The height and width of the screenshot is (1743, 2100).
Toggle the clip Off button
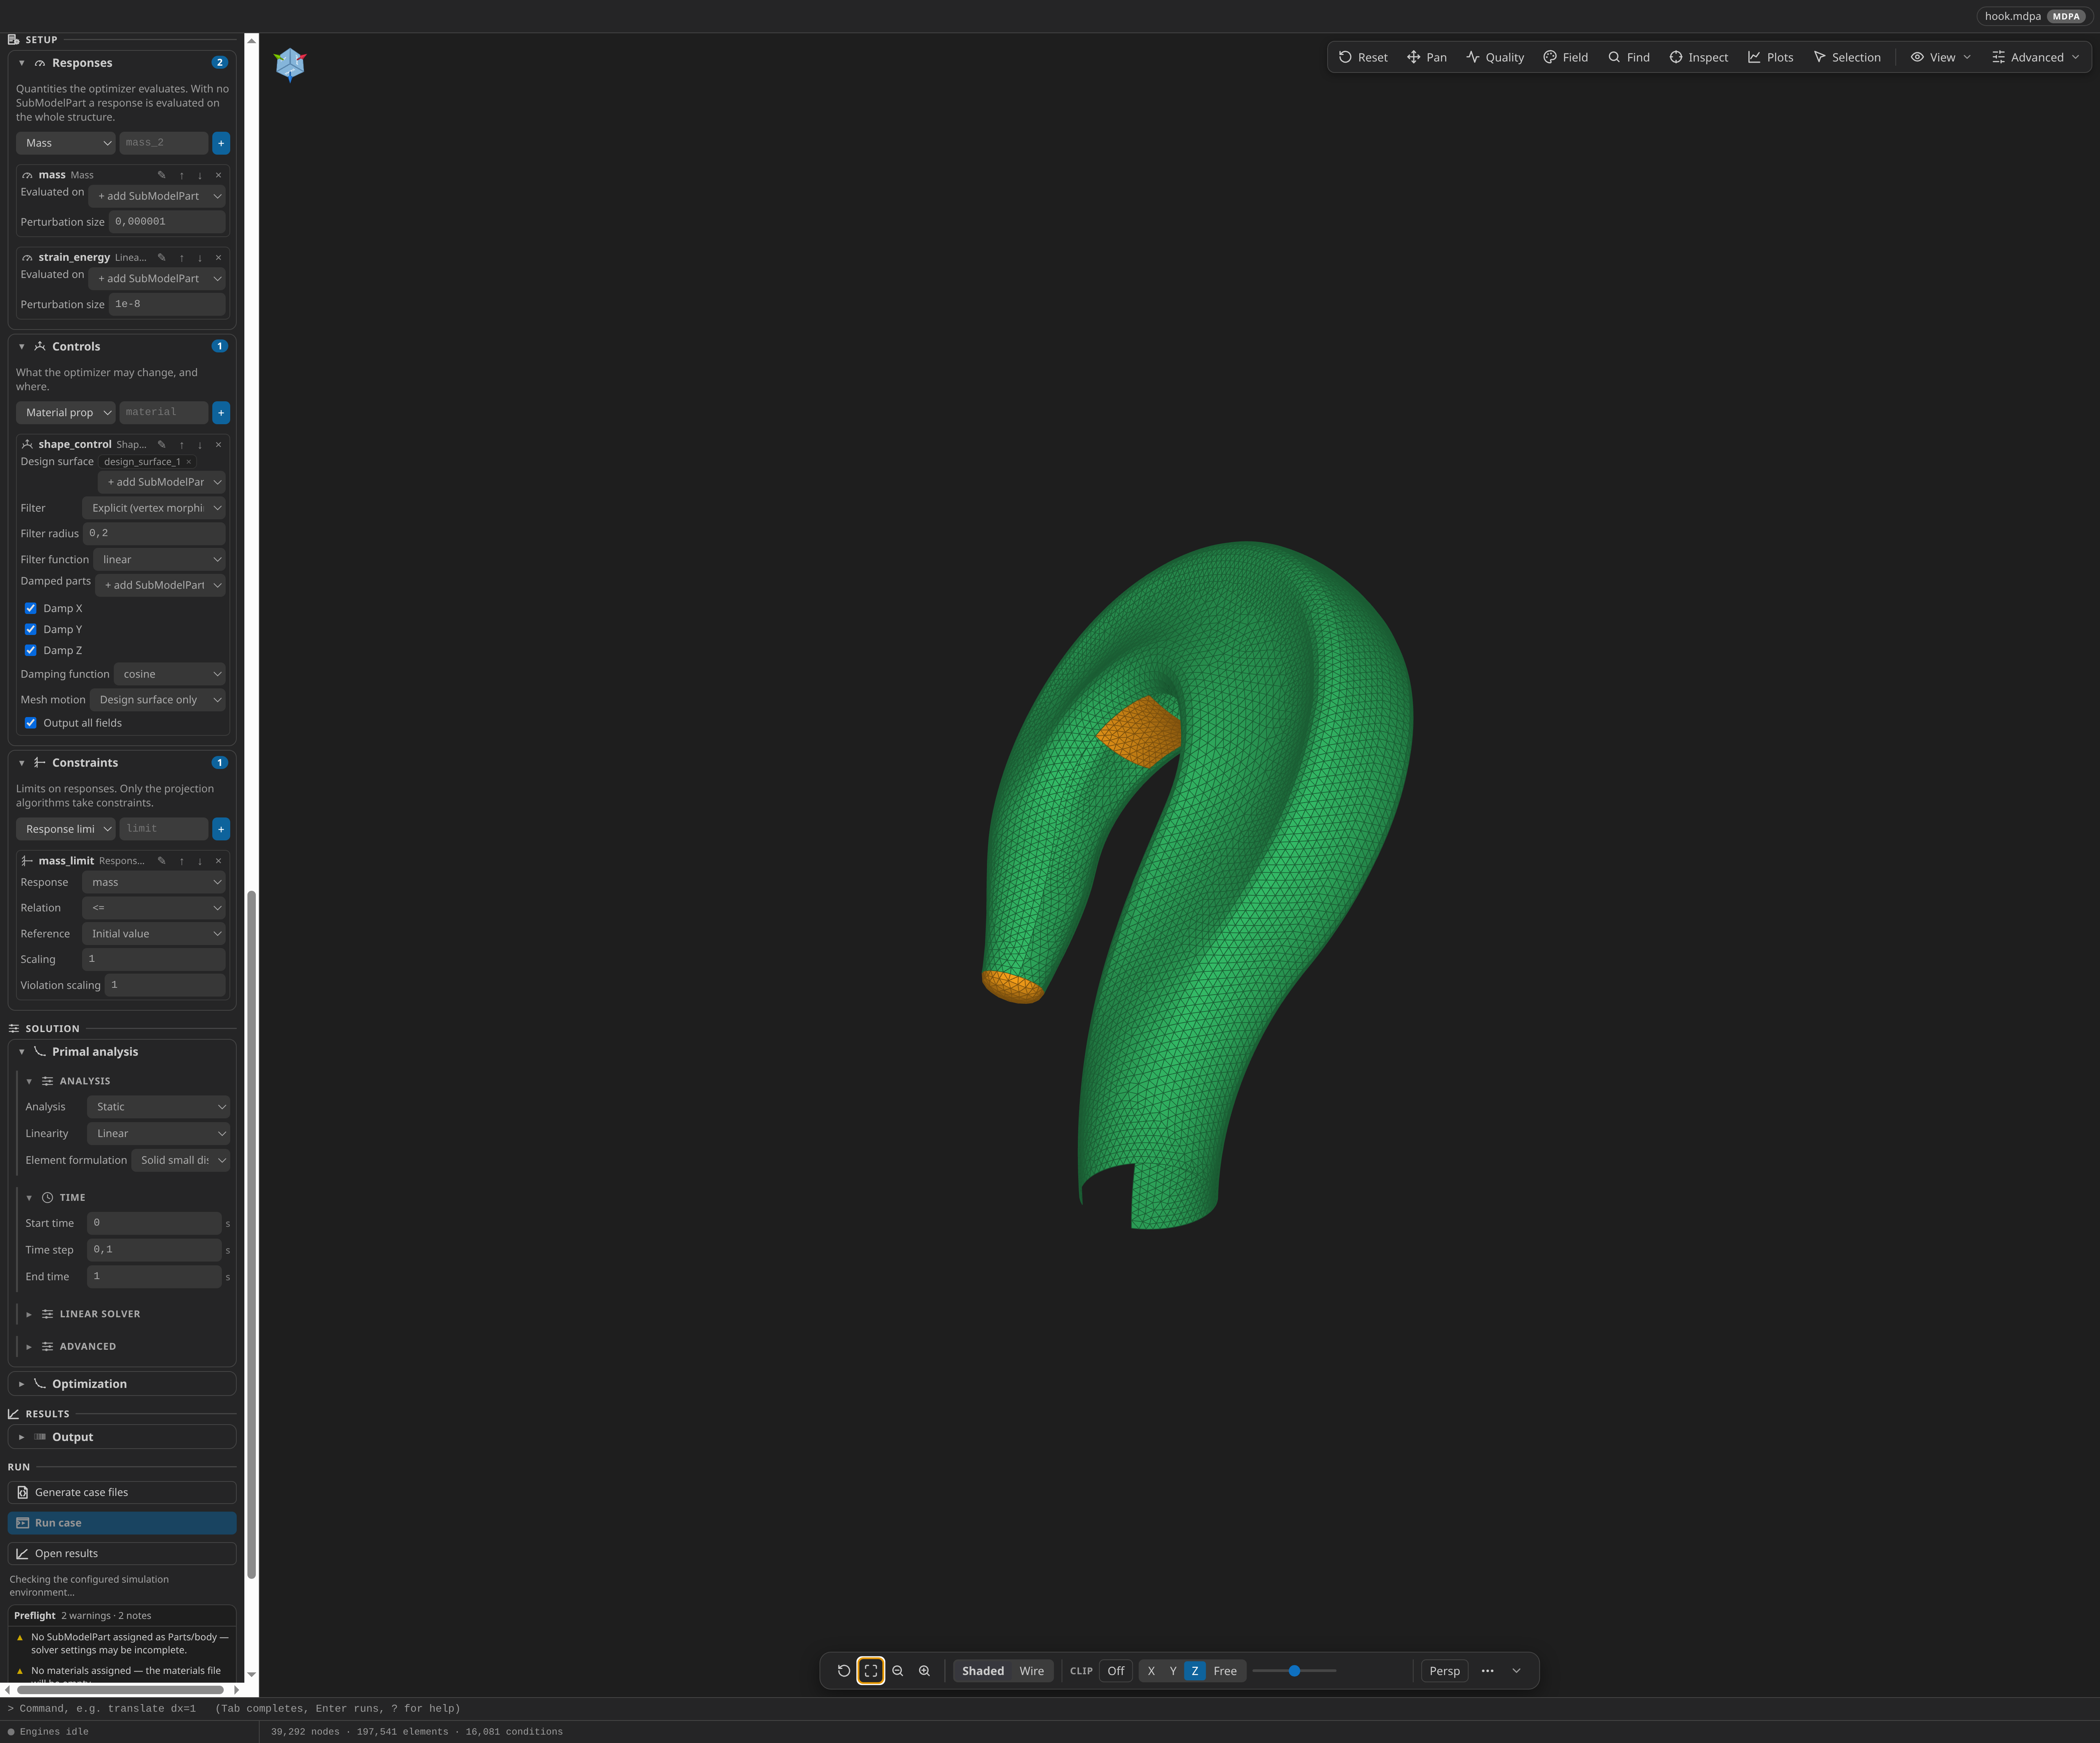tap(1116, 1671)
